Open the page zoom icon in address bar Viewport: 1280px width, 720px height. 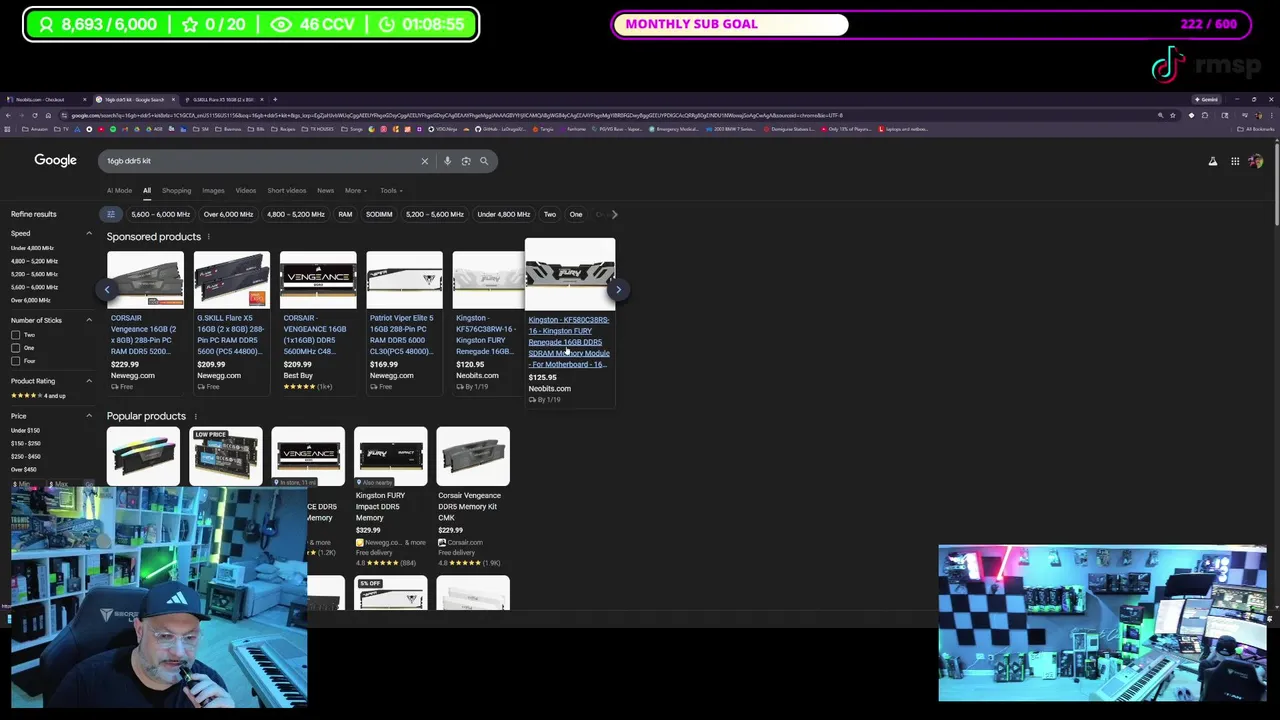(x=1160, y=115)
